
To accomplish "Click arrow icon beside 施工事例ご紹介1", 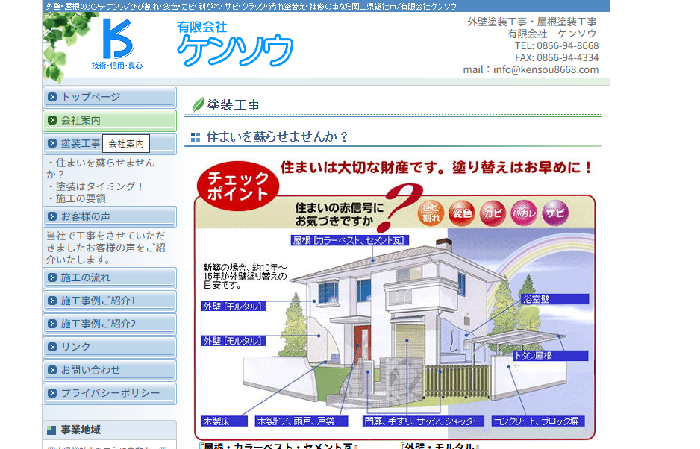I will pyautogui.click(x=52, y=301).
